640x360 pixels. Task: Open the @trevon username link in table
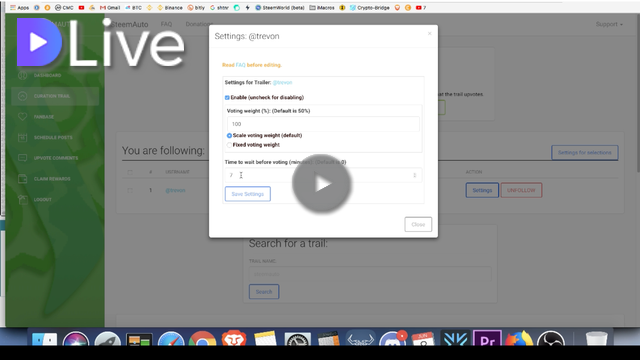(x=176, y=190)
